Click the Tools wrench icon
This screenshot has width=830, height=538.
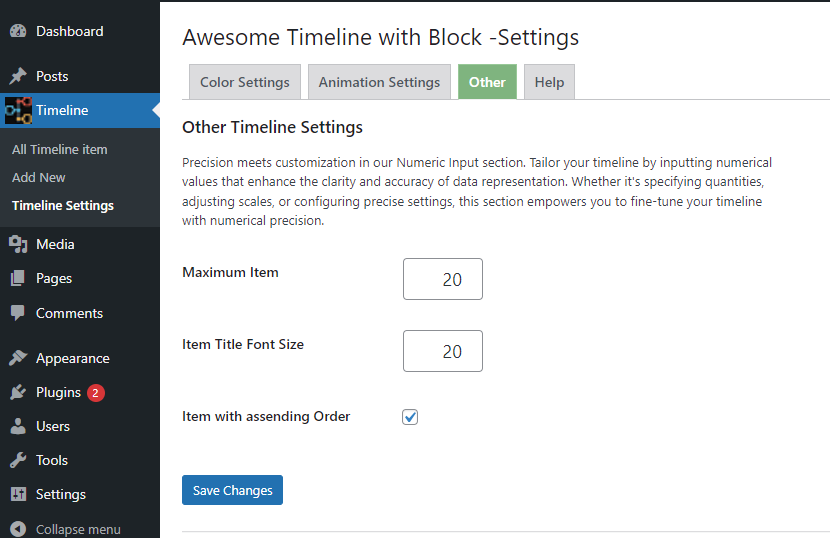18,460
